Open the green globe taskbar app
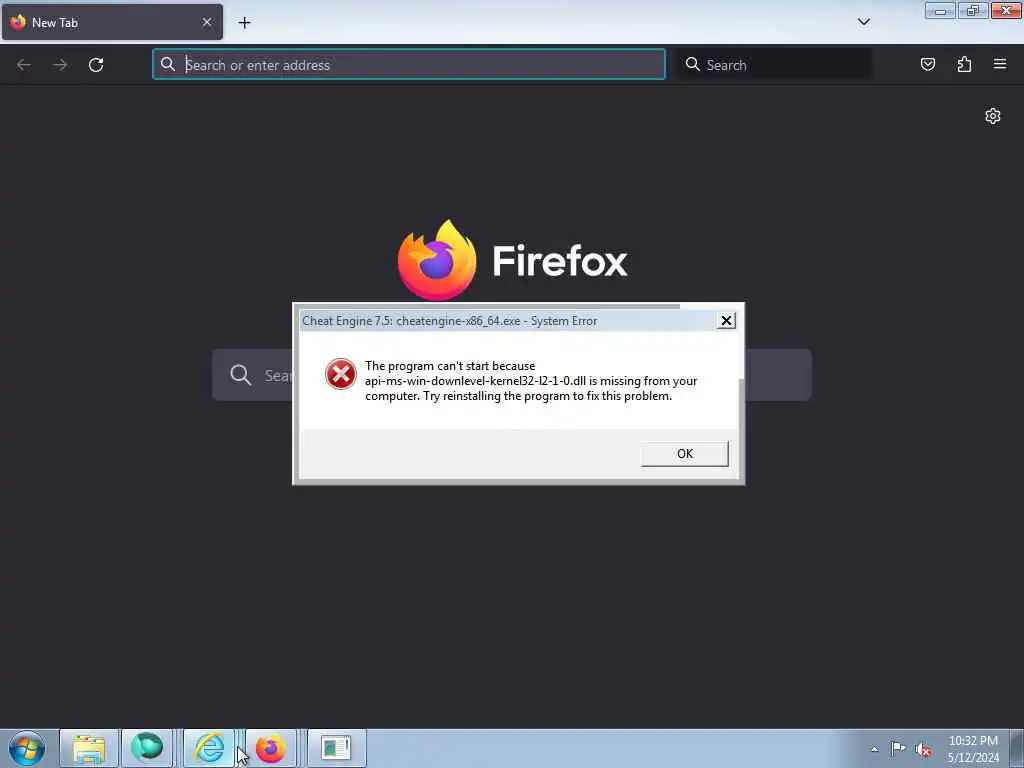The image size is (1024, 768). [147, 748]
